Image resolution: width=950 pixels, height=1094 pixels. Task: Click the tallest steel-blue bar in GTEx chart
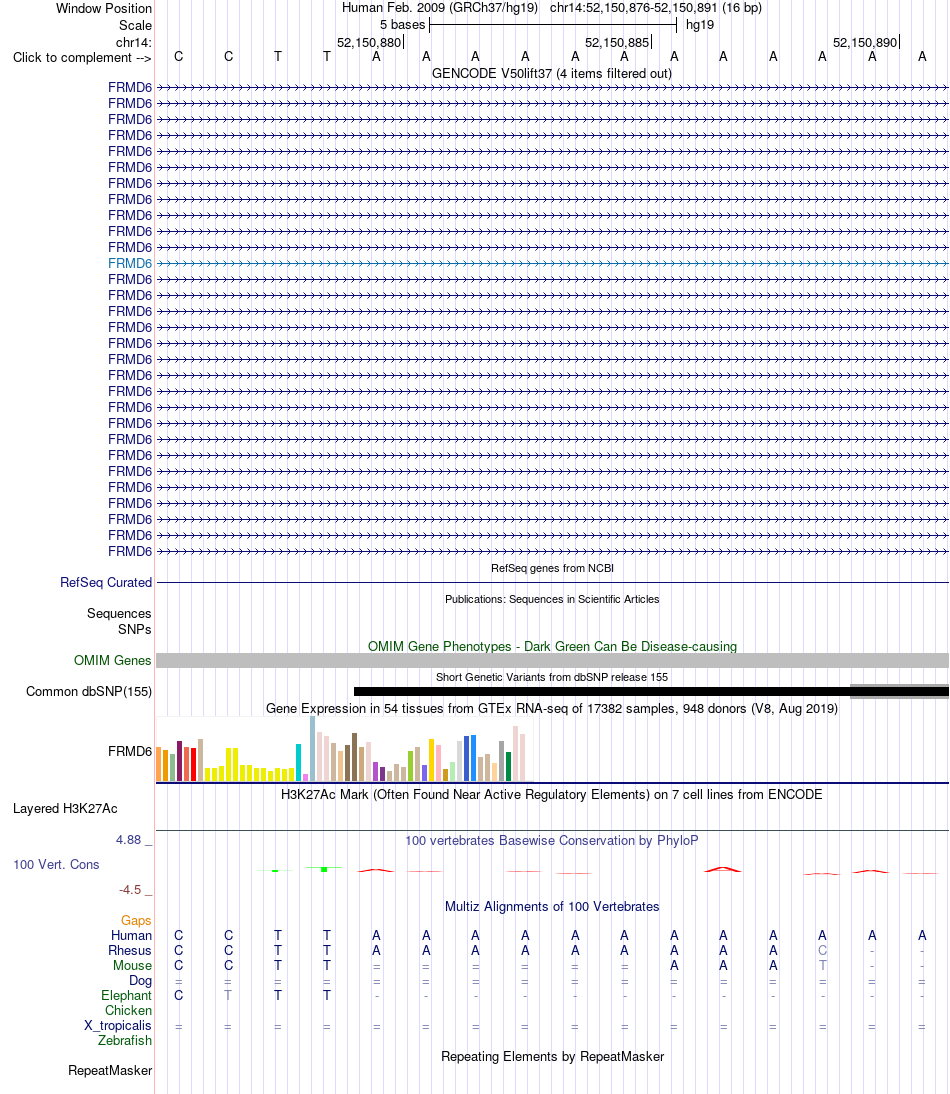(x=312, y=749)
